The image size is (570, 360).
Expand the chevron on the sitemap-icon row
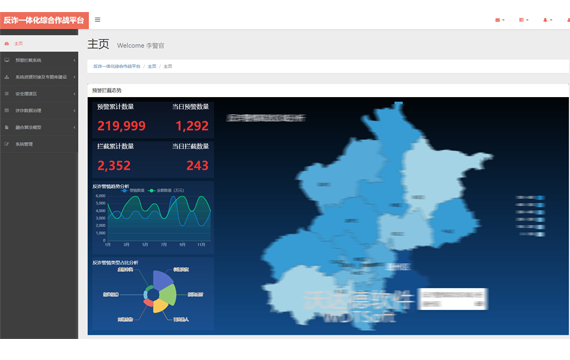(74, 77)
